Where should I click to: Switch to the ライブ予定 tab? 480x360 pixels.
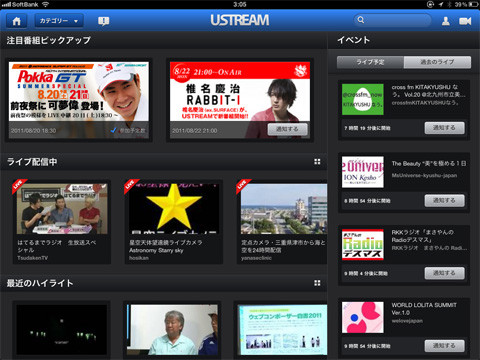tap(370, 62)
